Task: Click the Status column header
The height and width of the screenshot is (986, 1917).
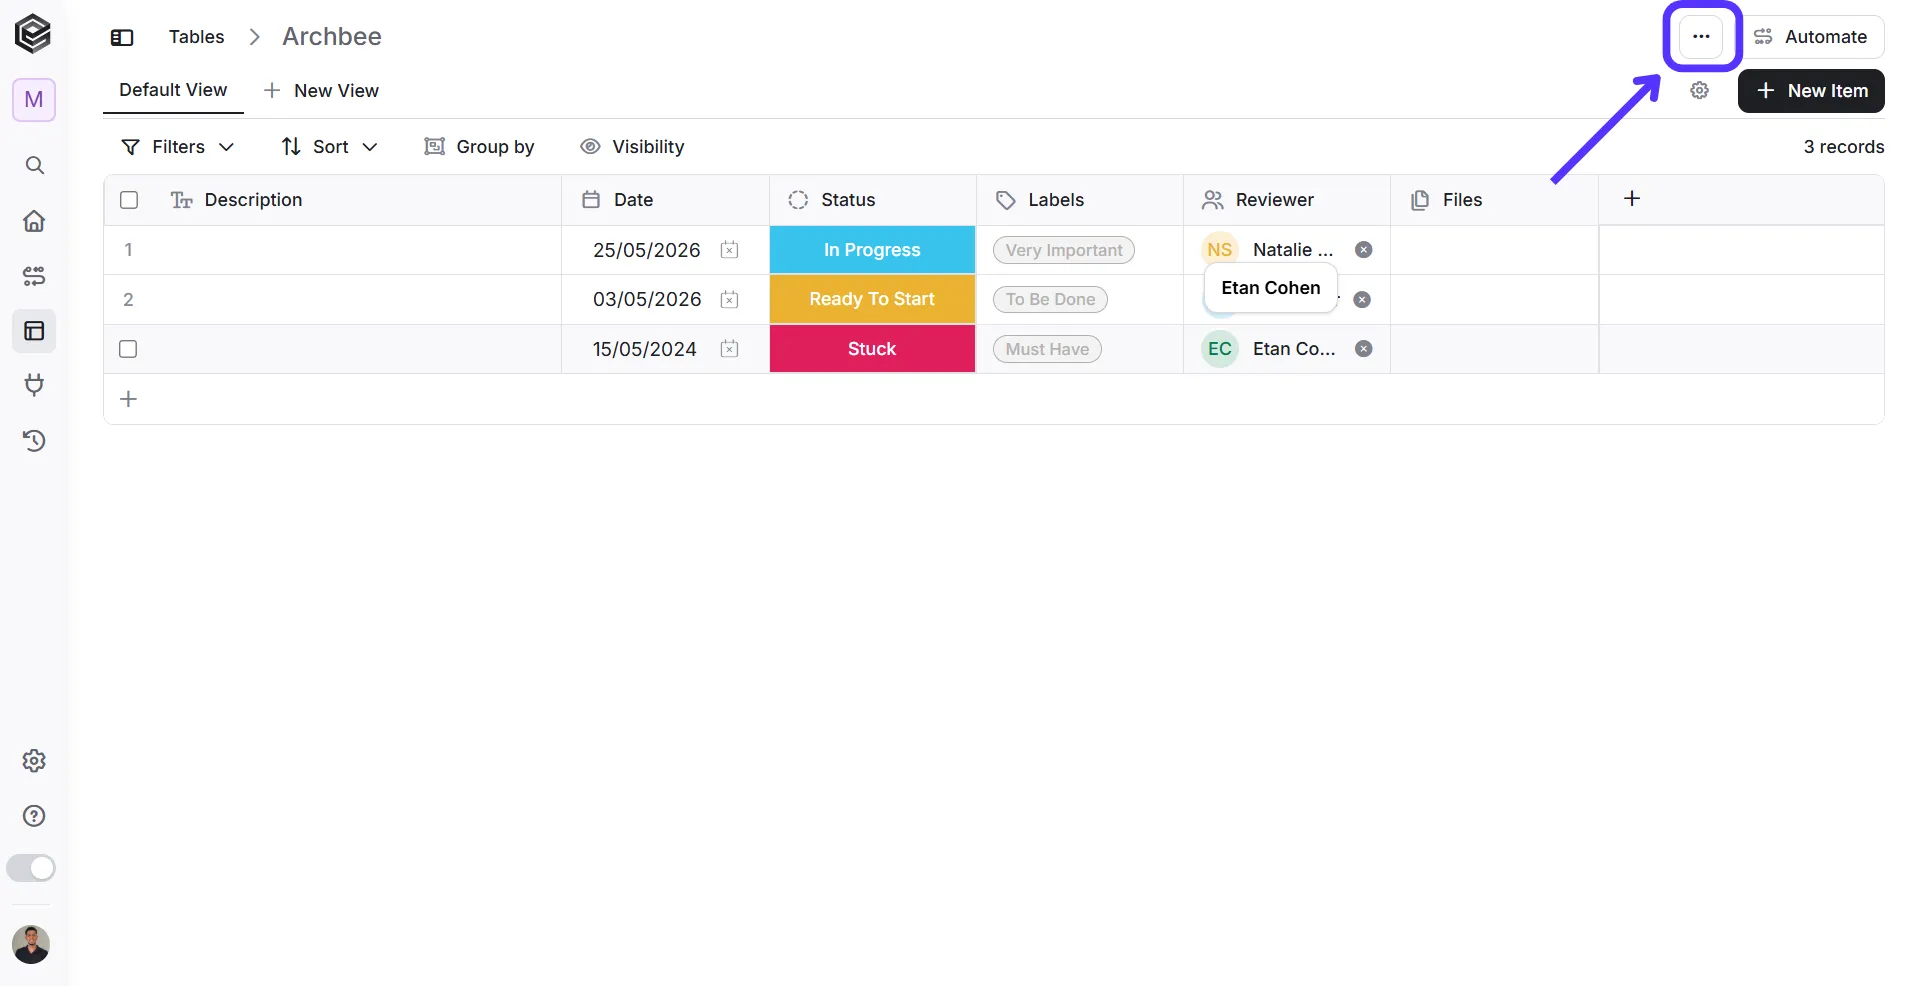Action: click(872, 200)
